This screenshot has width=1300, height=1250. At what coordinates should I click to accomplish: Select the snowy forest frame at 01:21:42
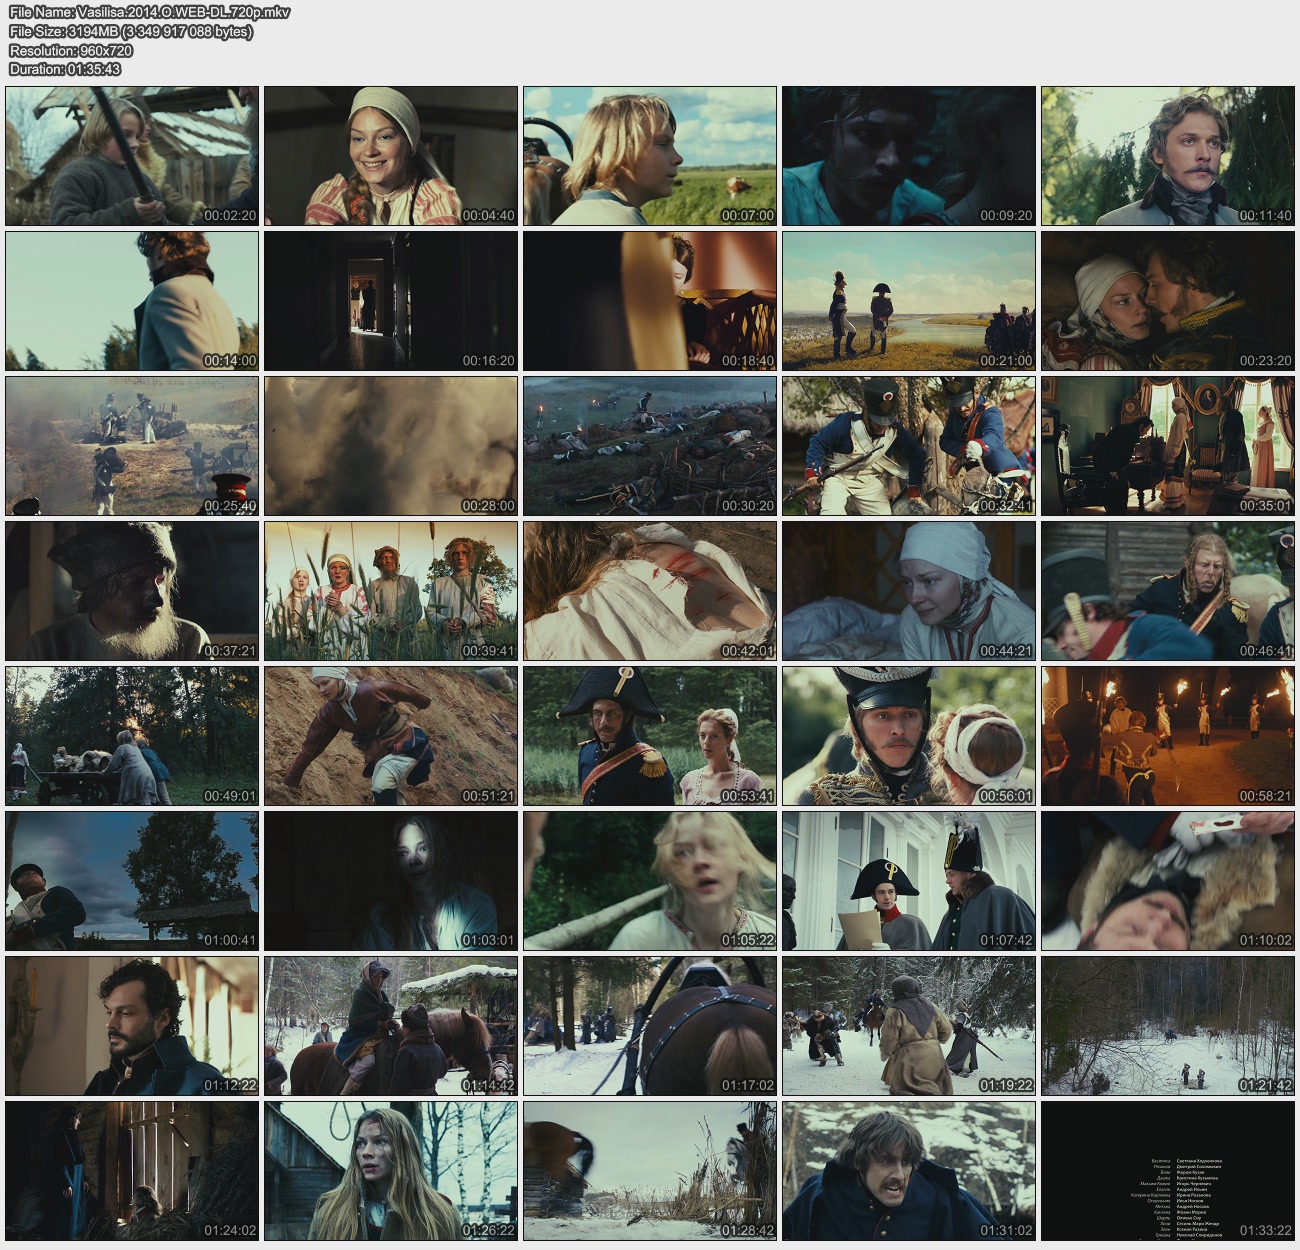click(x=1168, y=1026)
